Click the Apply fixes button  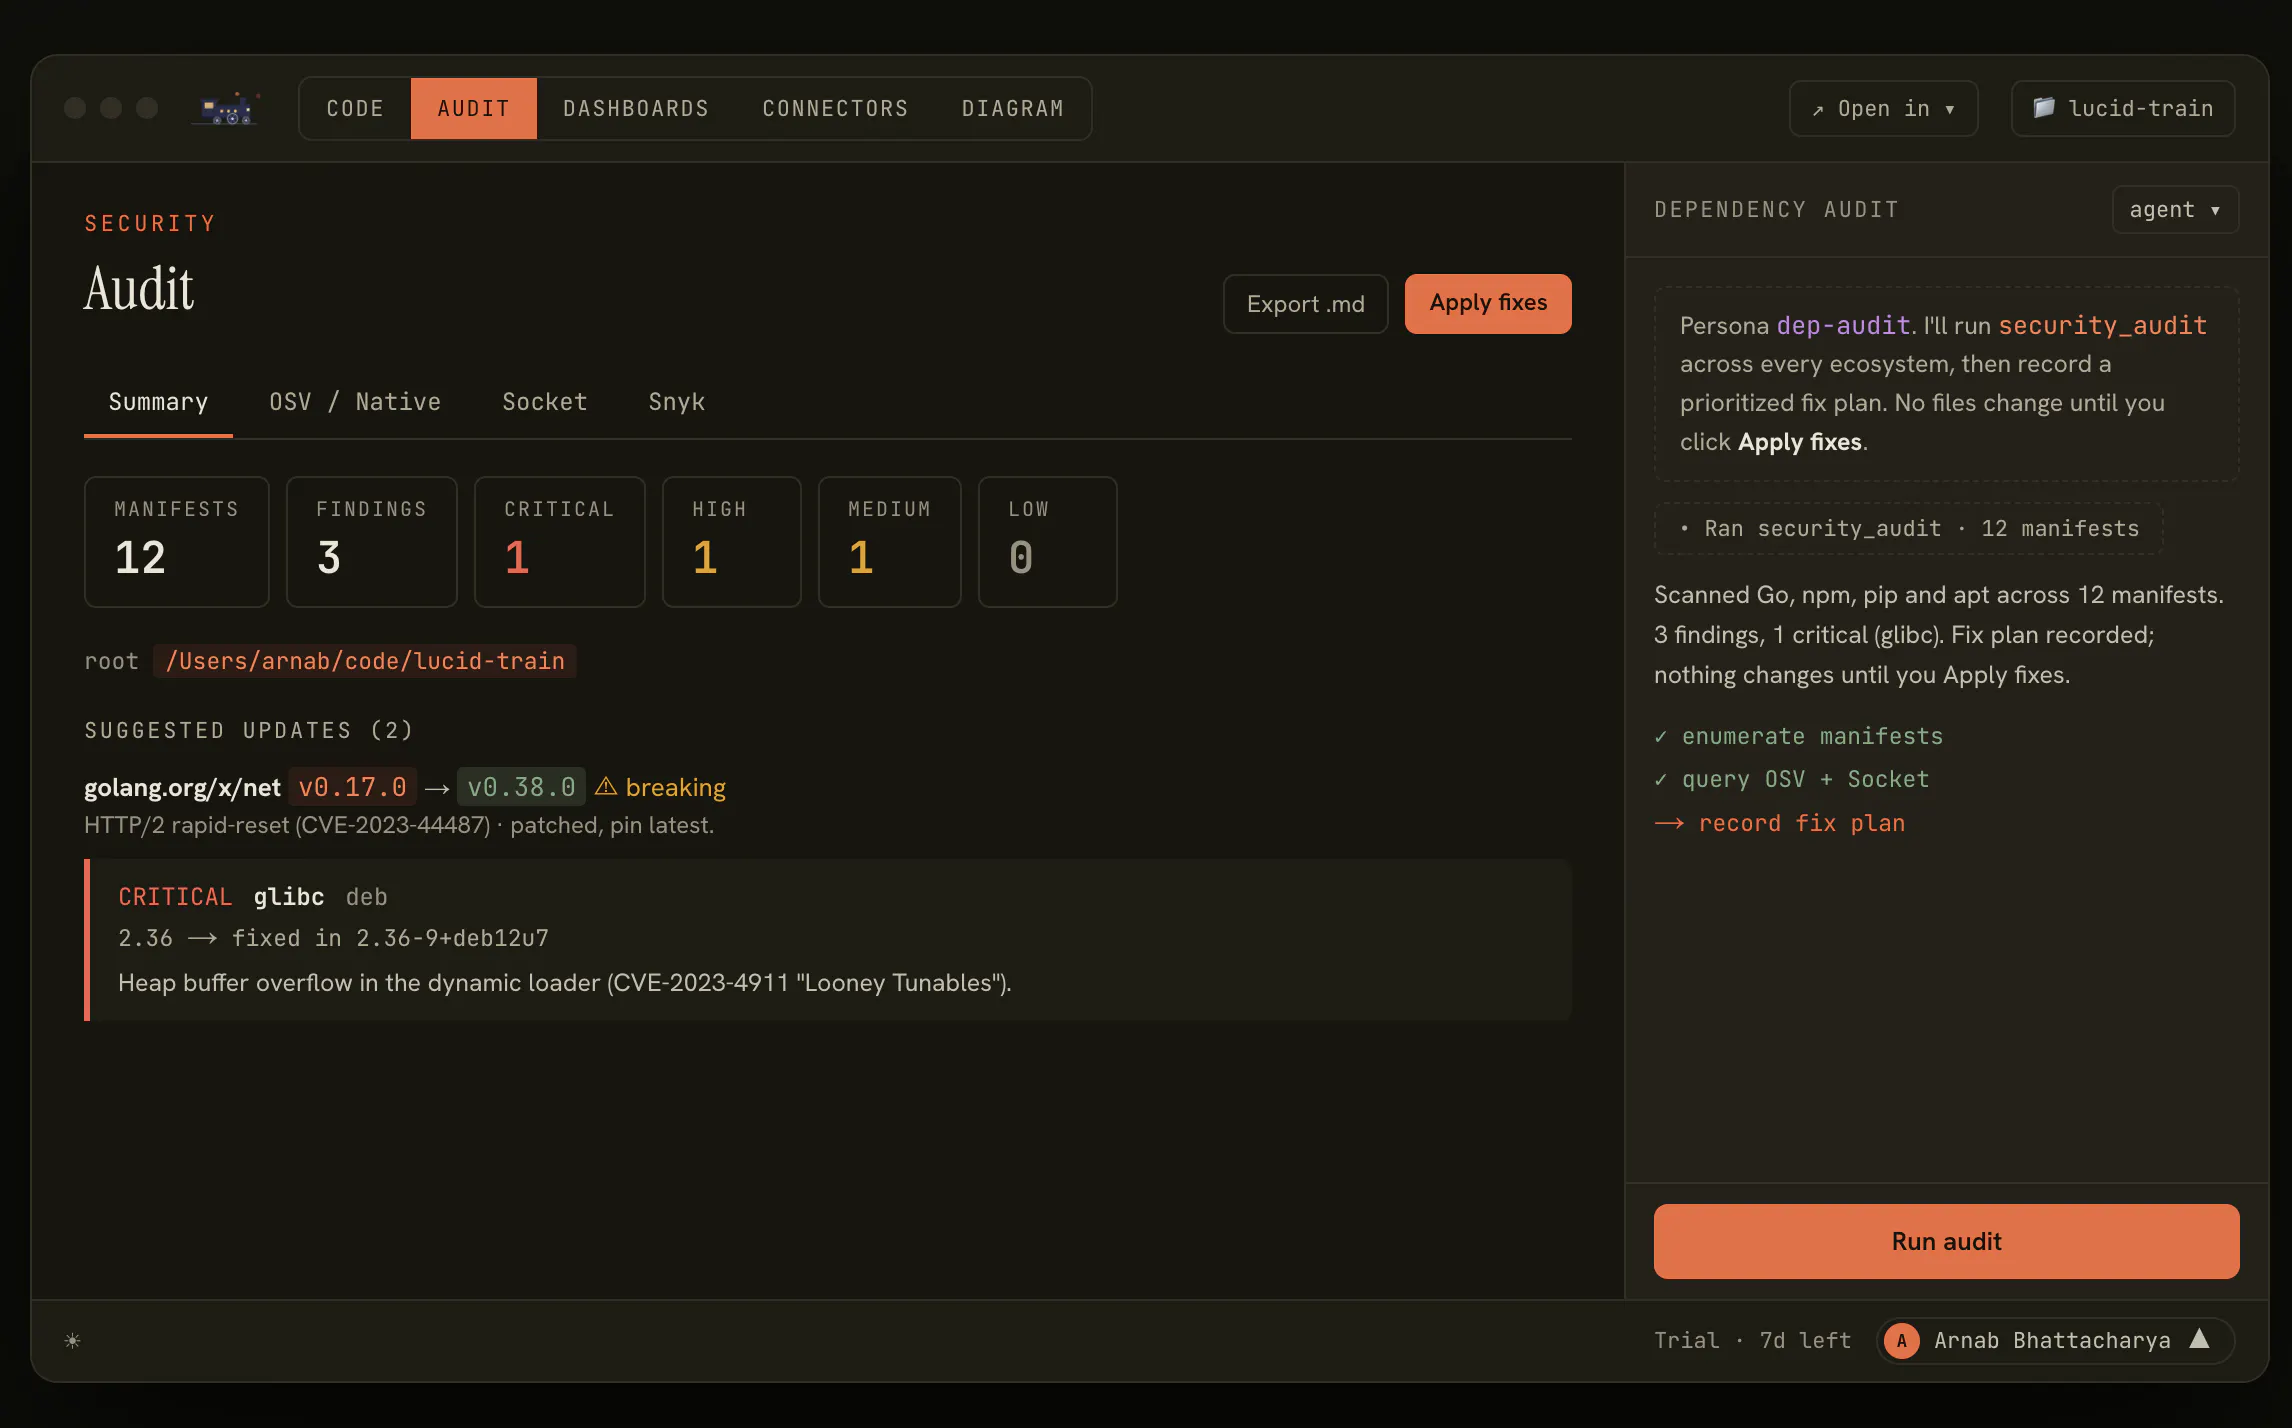tap(1488, 303)
